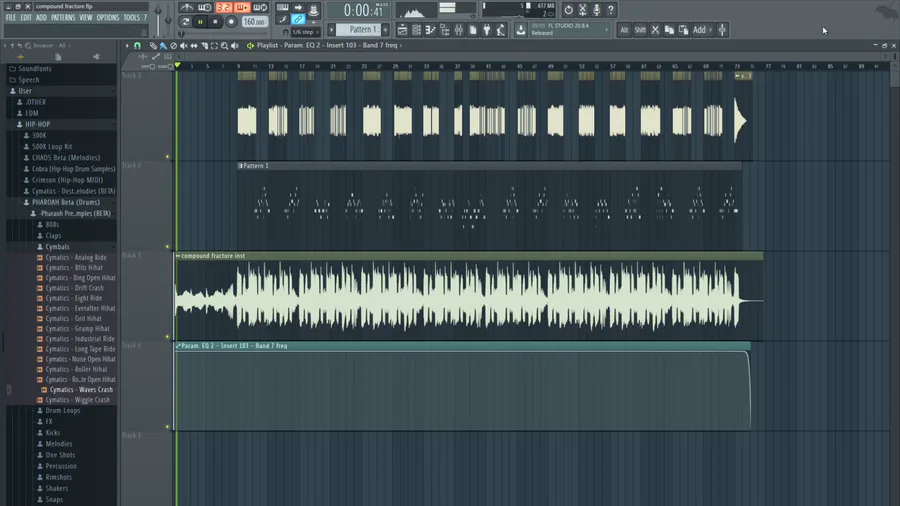Open the plugin picker plug icon

pyautogui.click(x=487, y=30)
